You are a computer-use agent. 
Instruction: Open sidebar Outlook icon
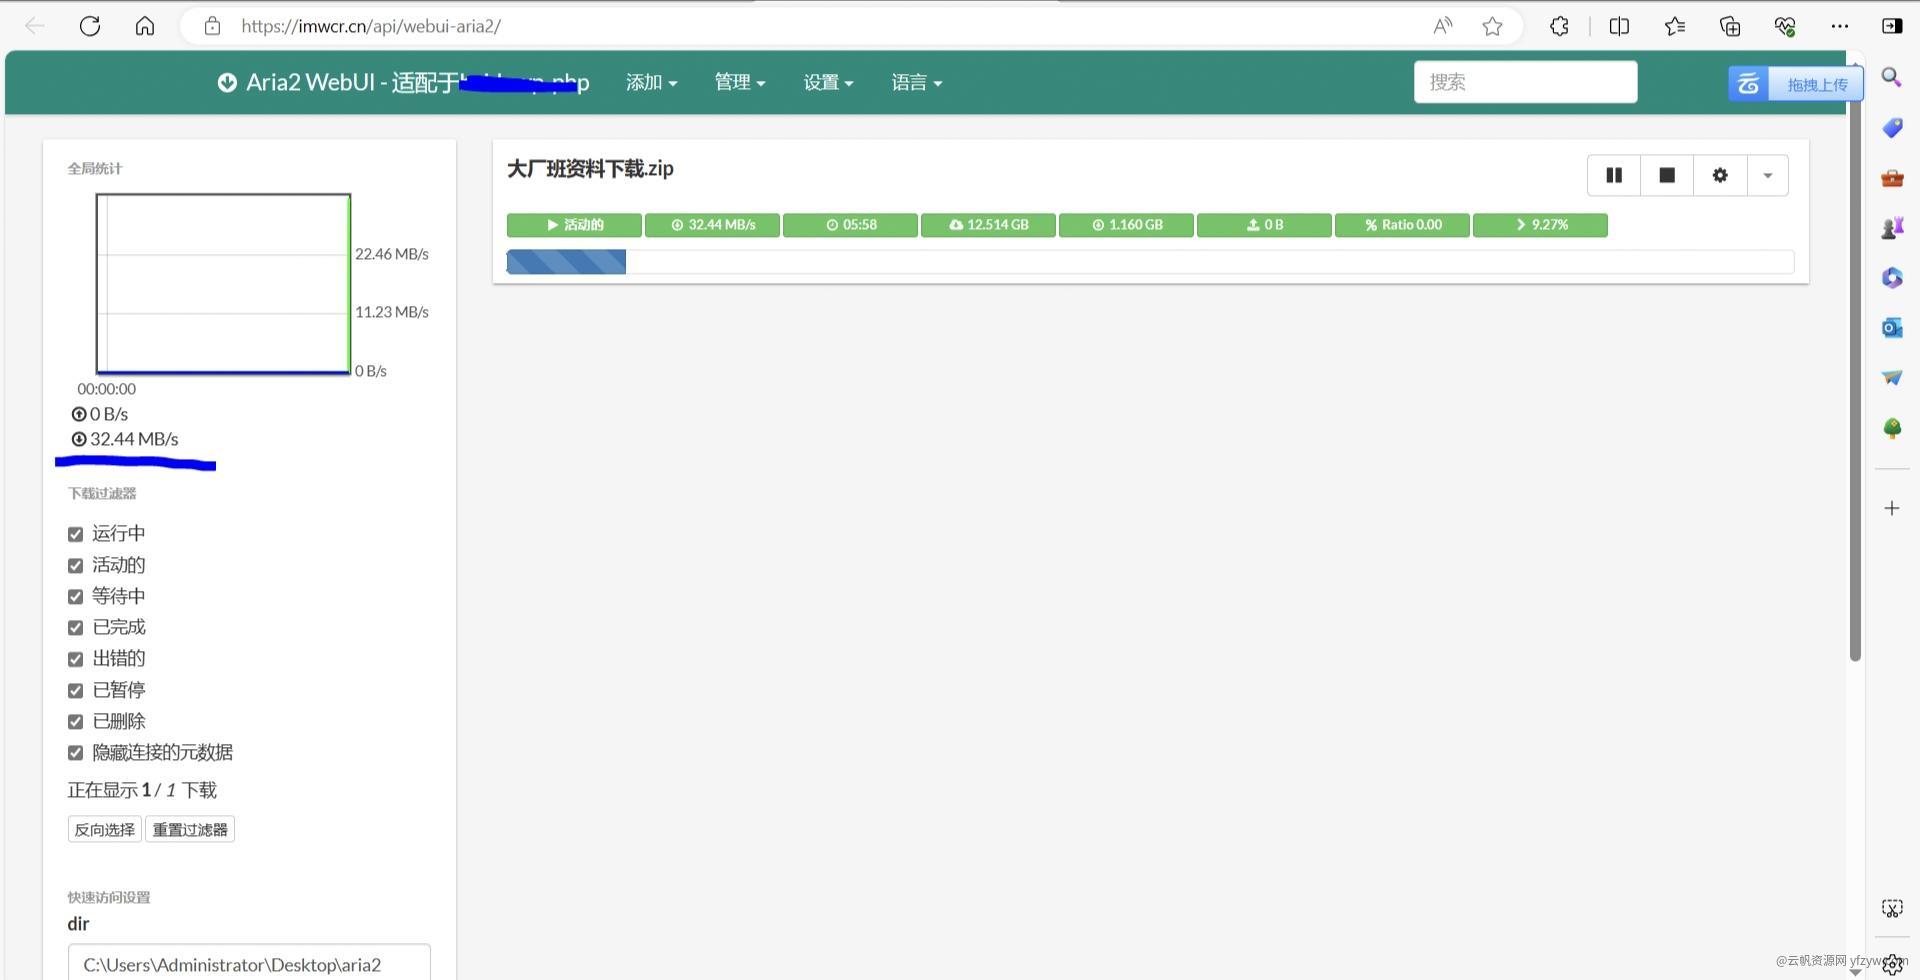[1892, 328]
